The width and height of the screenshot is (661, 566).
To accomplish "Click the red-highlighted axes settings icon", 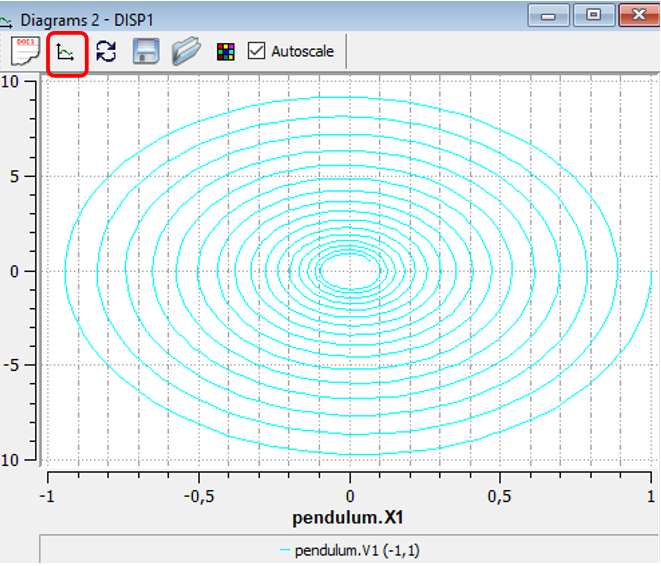I will pos(67,52).
